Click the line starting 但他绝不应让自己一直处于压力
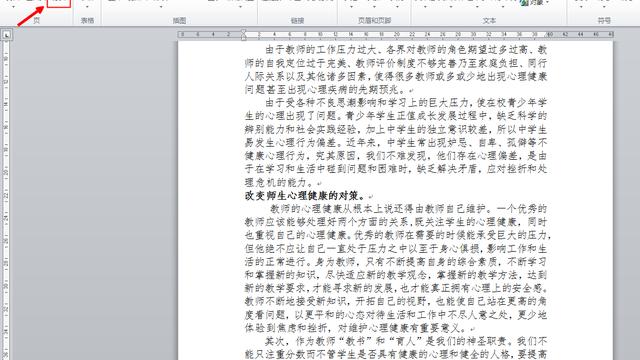The width and height of the screenshot is (640, 360). [396, 249]
